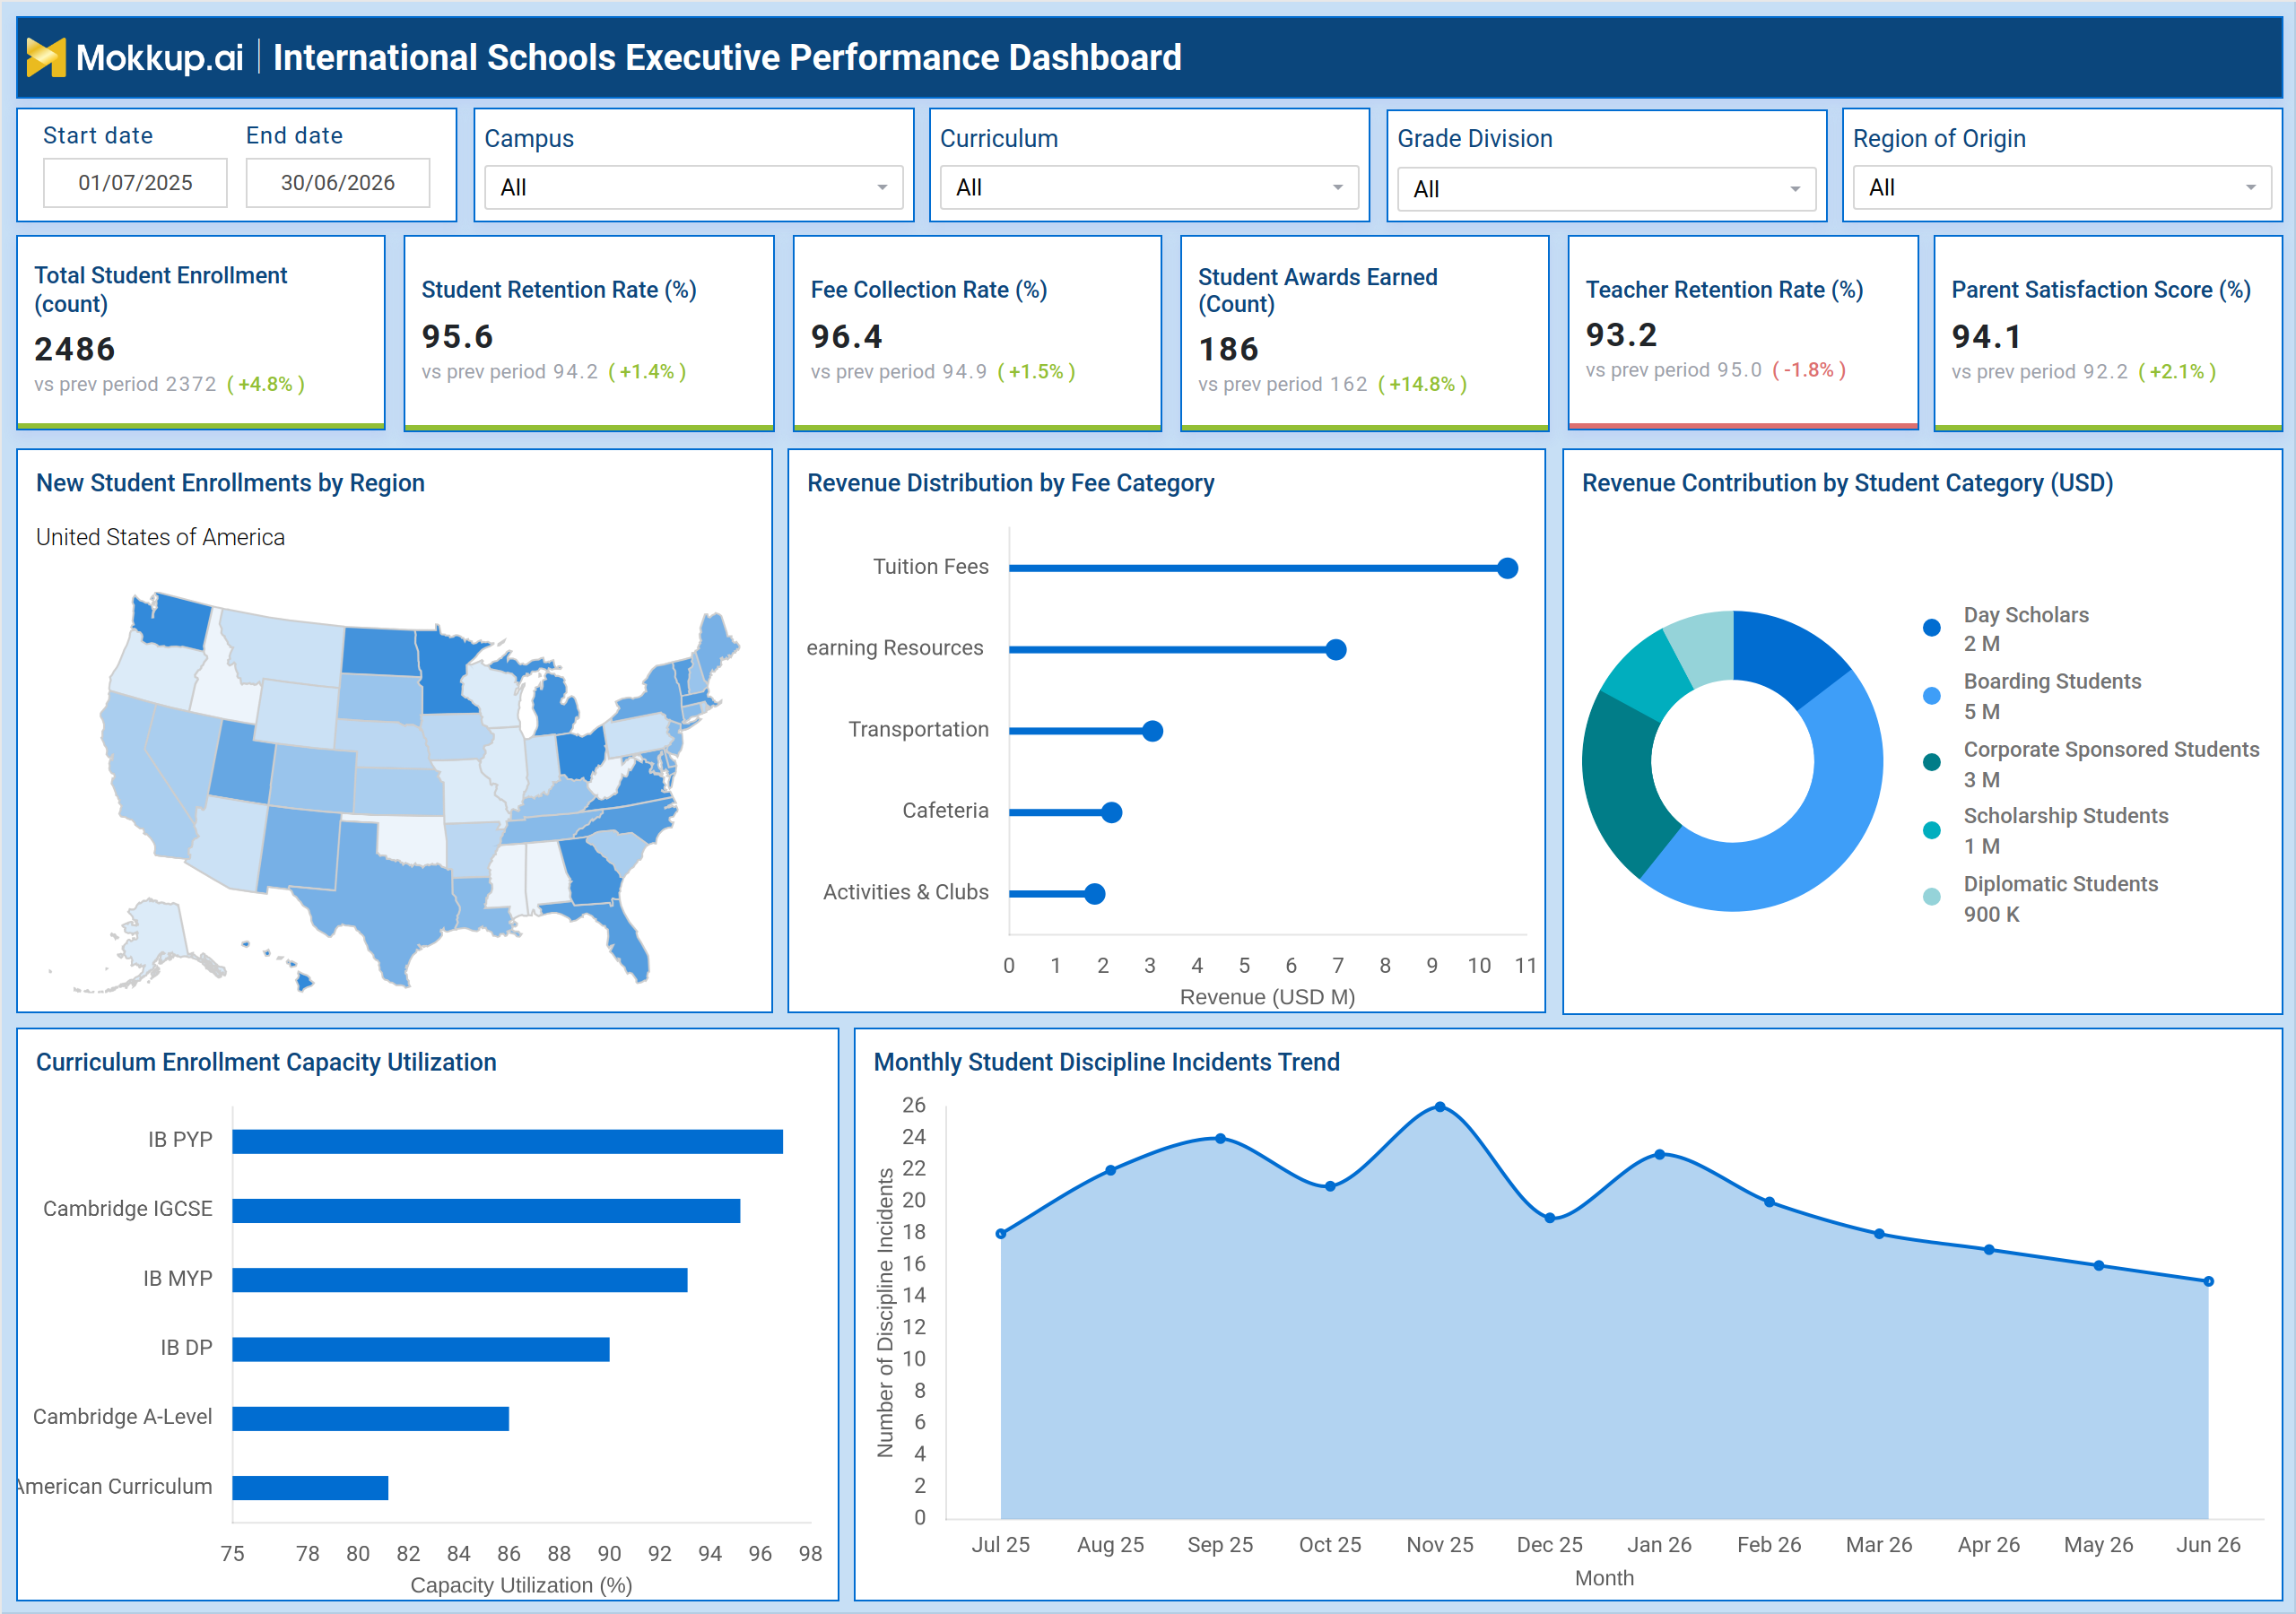This screenshot has height=1614, width=2296.
Task: Click the Cafeteria lollipop marker
Action: click(1111, 812)
